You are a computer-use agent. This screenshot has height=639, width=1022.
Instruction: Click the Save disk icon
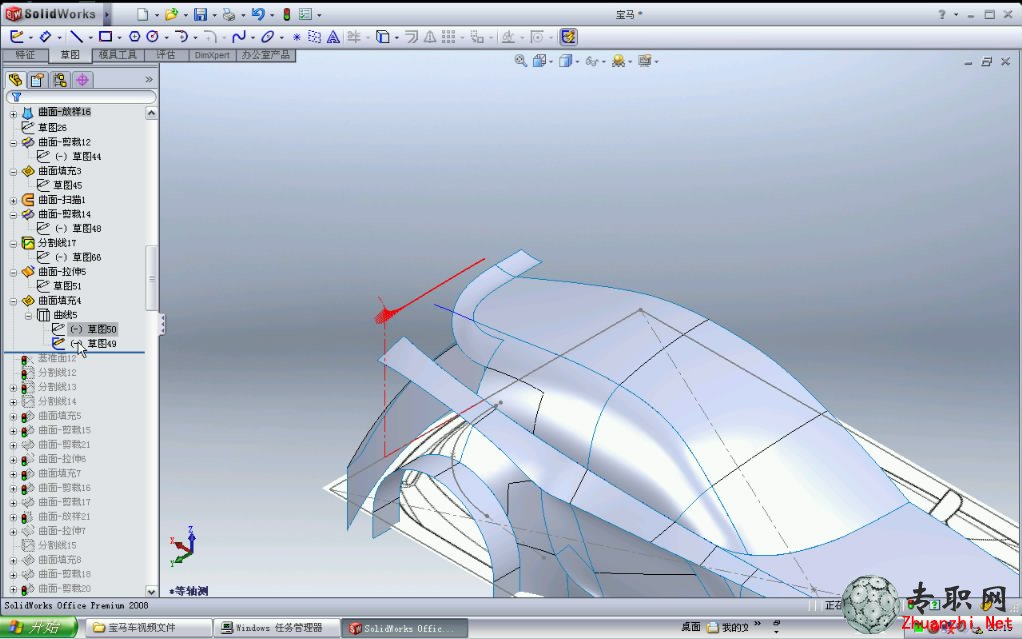[x=200, y=14]
